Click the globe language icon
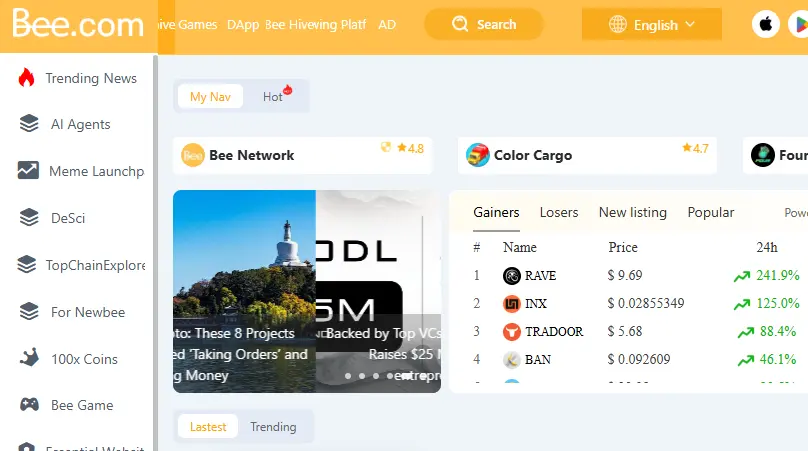Image resolution: width=808 pixels, height=451 pixels. click(x=617, y=24)
